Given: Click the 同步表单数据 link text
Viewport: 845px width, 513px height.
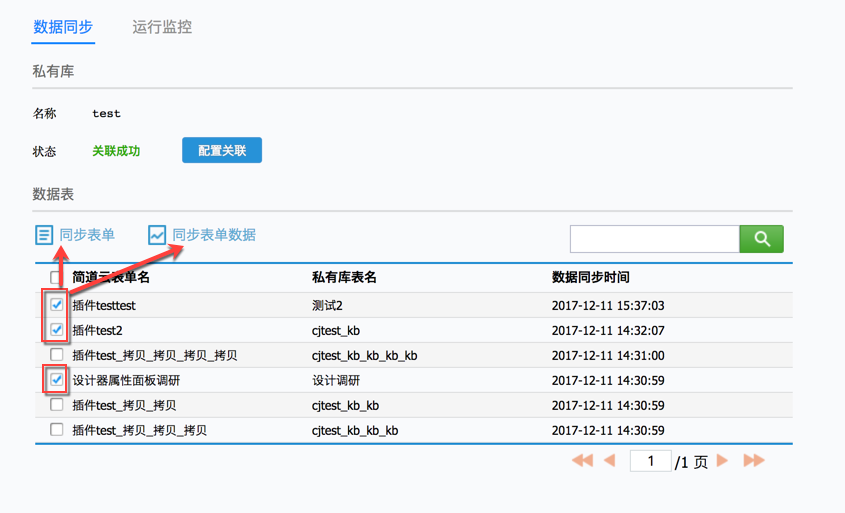Looking at the screenshot, I should tap(214, 235).
